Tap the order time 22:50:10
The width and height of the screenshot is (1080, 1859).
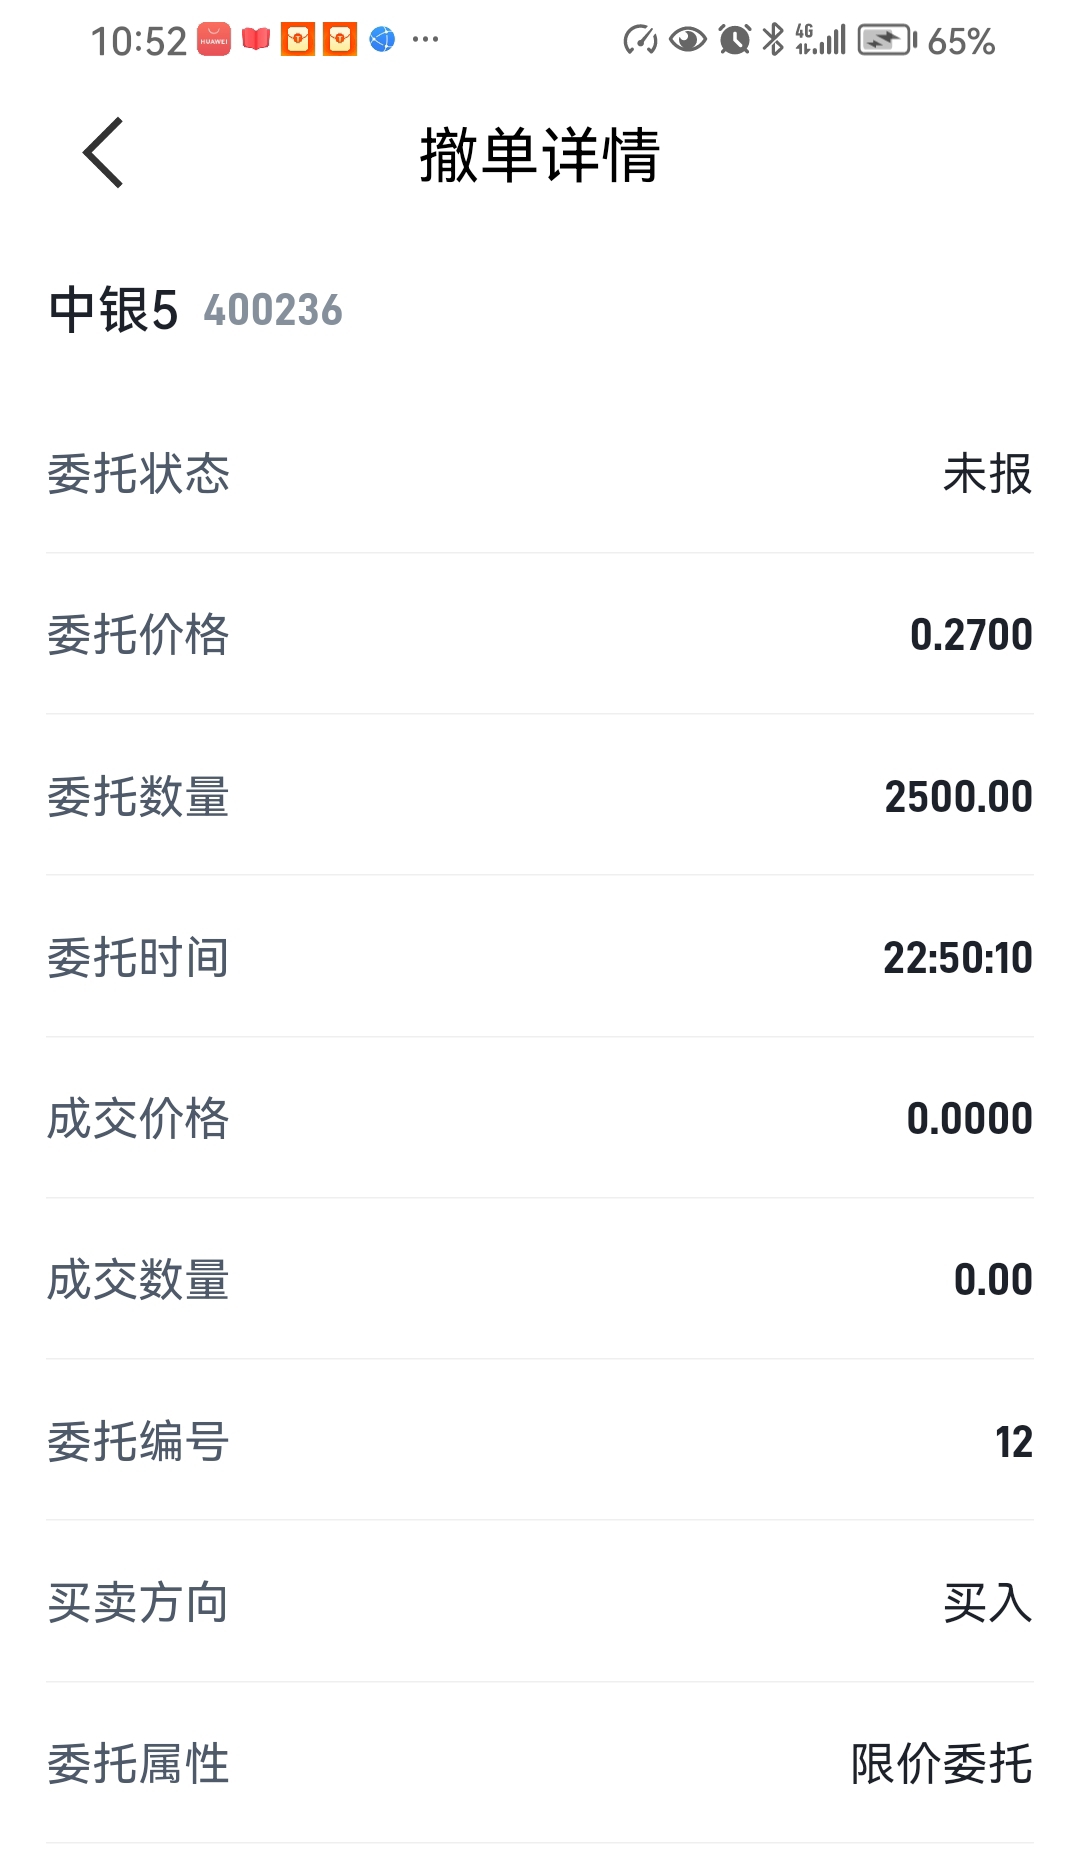[957, 957]
